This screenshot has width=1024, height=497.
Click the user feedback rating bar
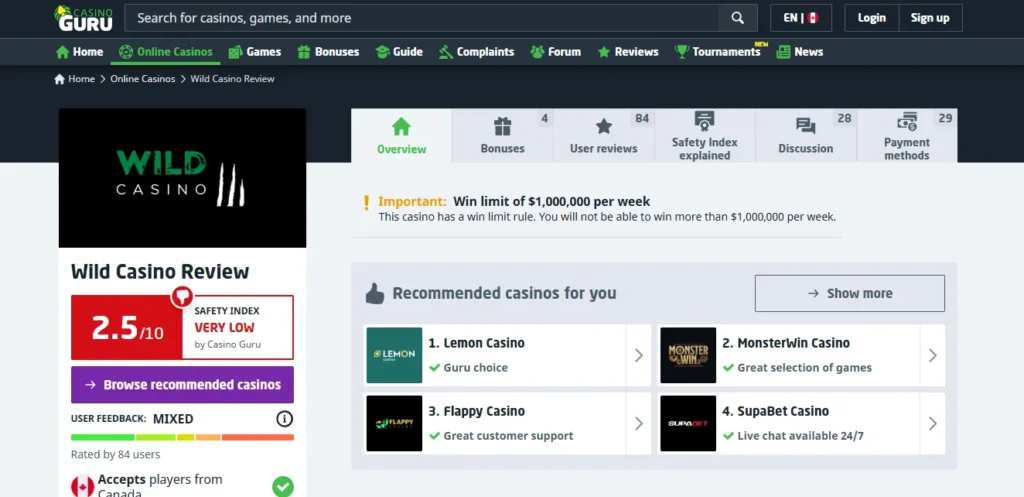[x=182, y=438]
